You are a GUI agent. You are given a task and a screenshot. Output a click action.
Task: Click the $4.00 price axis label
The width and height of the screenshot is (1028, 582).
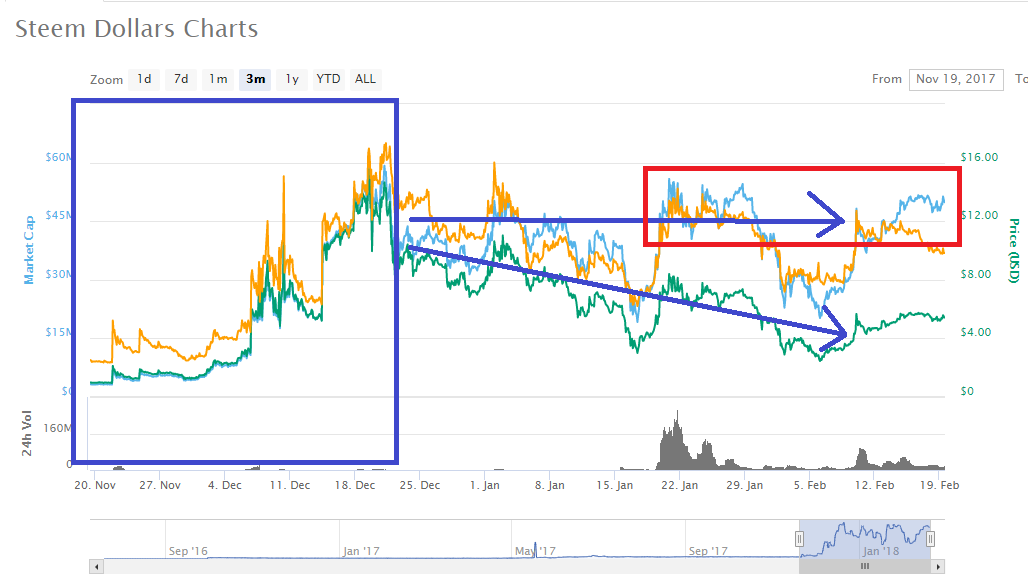976,332
